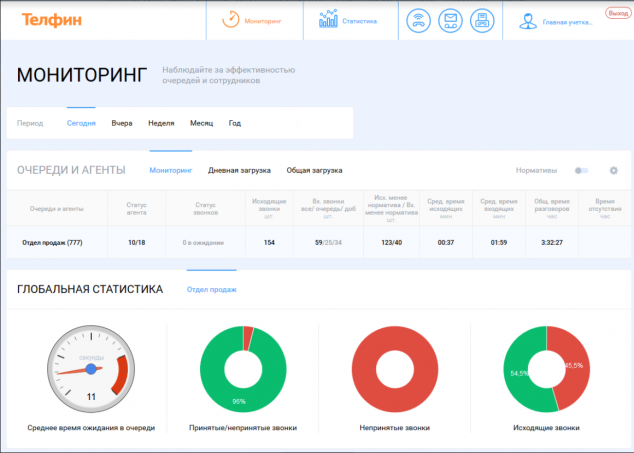Click incoming calls value 59/25/34
The image size is (634, 453).
click(x=328, y=242)
